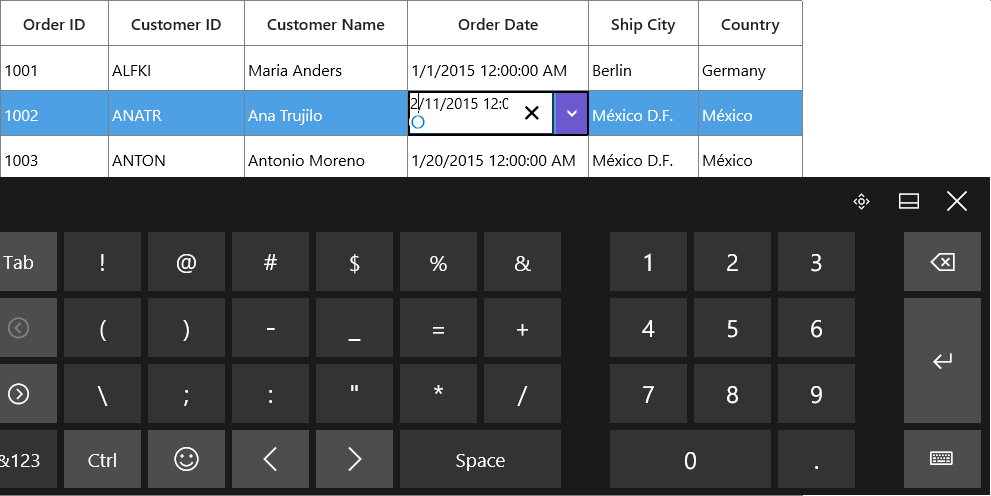
Task: Tap the right arrow cursor key
Action: [355, 459]
